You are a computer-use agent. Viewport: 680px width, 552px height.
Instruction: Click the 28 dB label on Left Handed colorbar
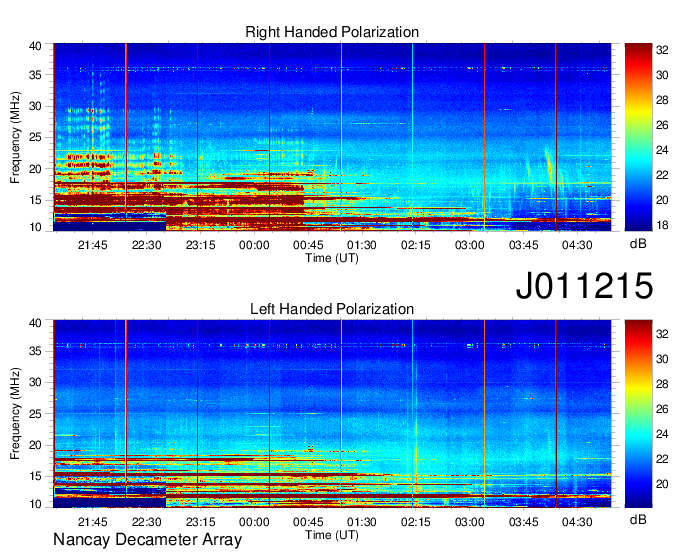point(662,384)
